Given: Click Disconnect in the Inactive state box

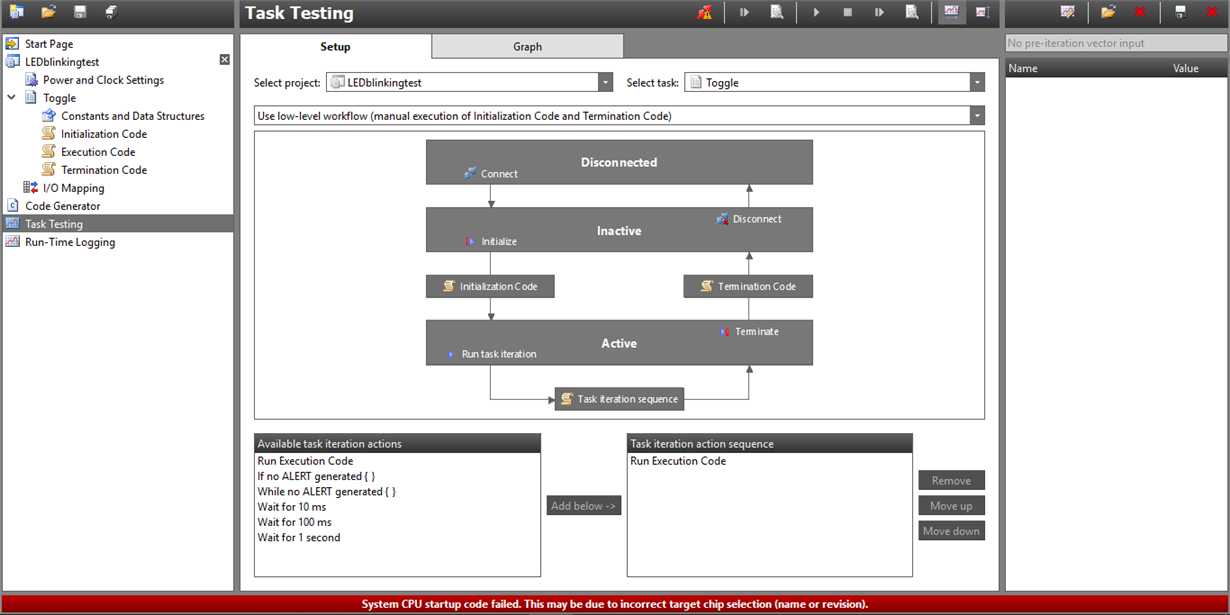Looking at the screenshot, I should [x=749, y=219].
